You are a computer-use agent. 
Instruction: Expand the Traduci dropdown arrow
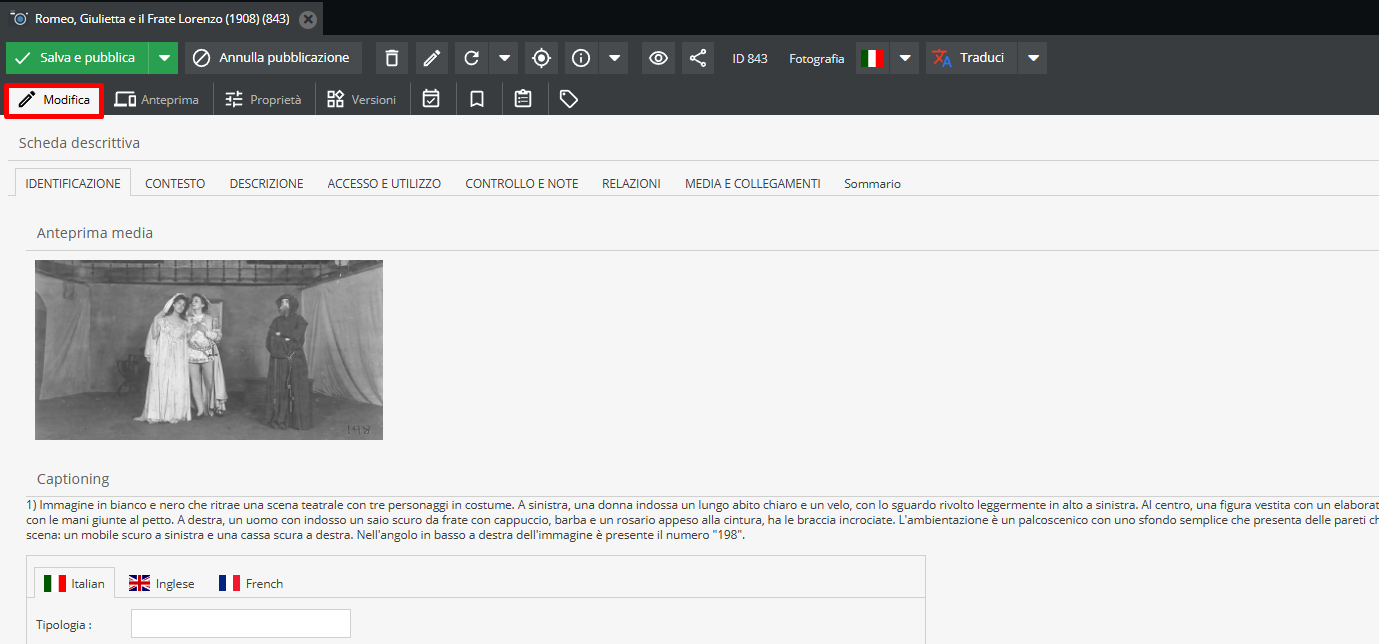[1033, 58]
